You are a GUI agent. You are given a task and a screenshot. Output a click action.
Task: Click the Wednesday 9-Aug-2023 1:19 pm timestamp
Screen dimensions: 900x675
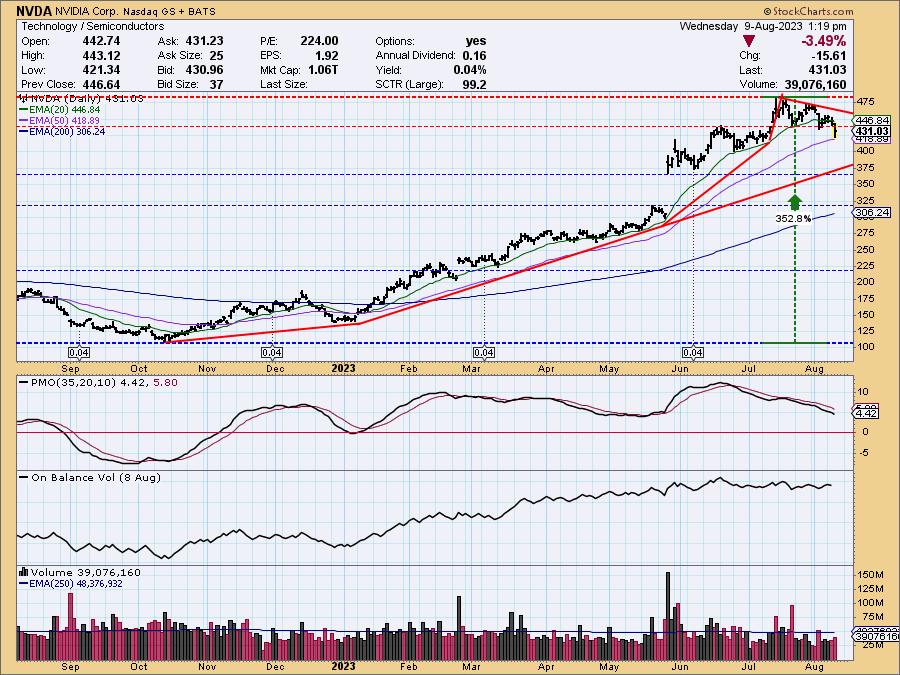(763, 26)
